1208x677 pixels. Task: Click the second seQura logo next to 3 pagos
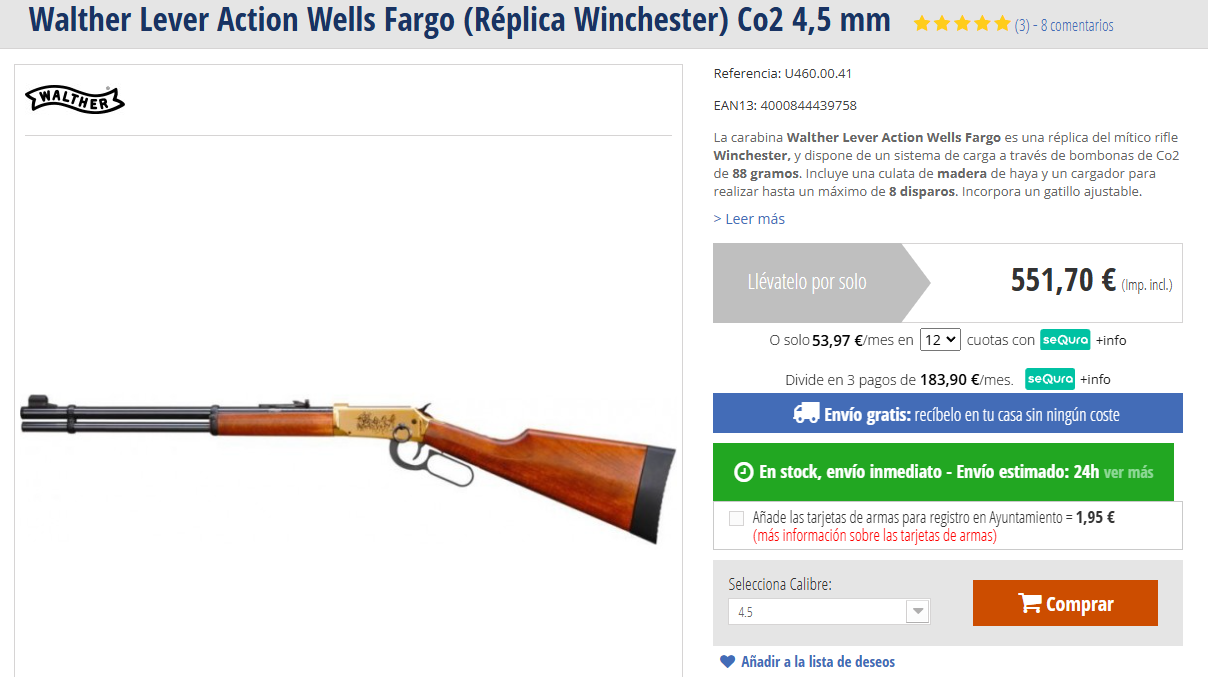(1050, 379)
